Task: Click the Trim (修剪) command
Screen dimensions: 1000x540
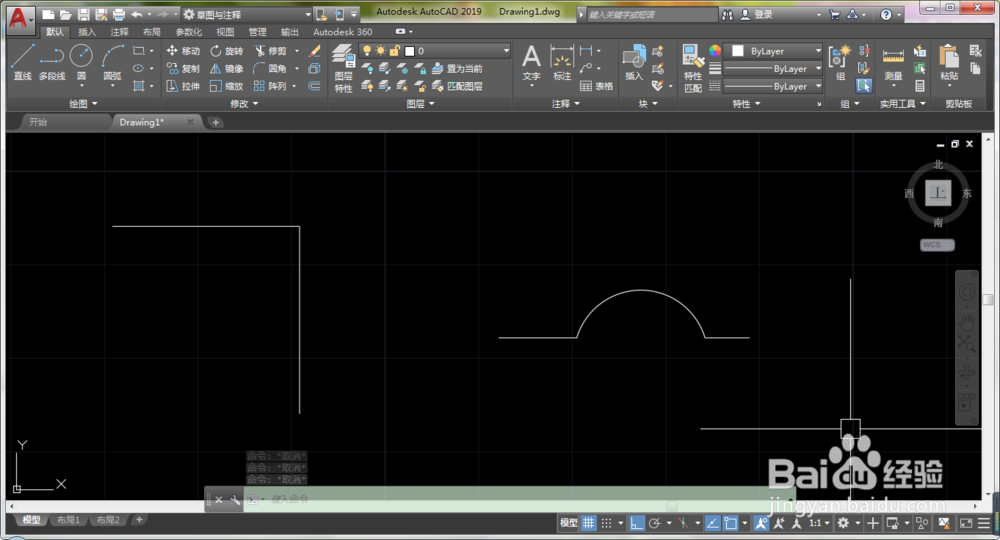Action: click(270, 51)
